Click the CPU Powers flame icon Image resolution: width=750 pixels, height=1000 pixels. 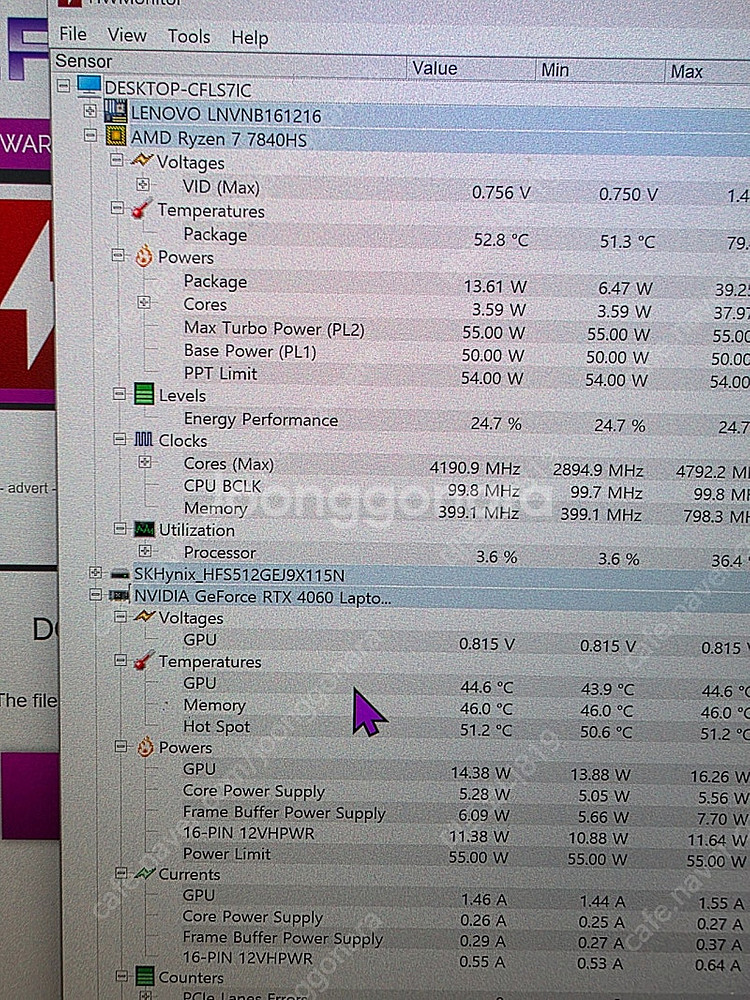144,255
